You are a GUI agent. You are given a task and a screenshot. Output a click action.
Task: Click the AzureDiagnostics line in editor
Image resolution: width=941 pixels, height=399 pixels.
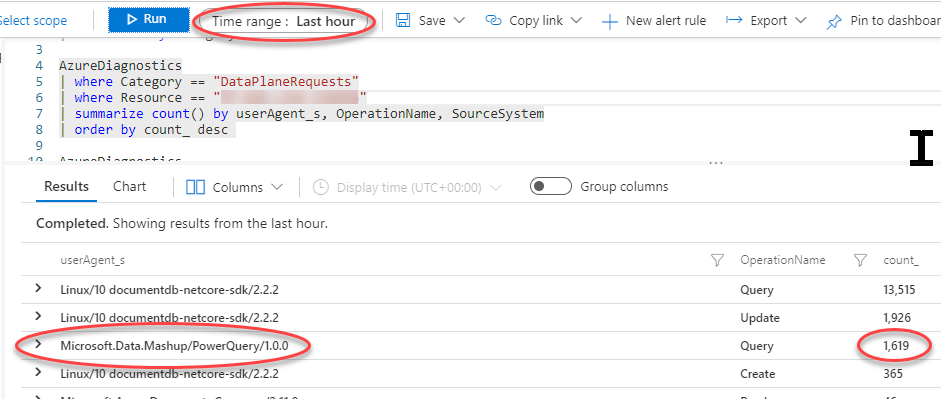tap(120, 65)
